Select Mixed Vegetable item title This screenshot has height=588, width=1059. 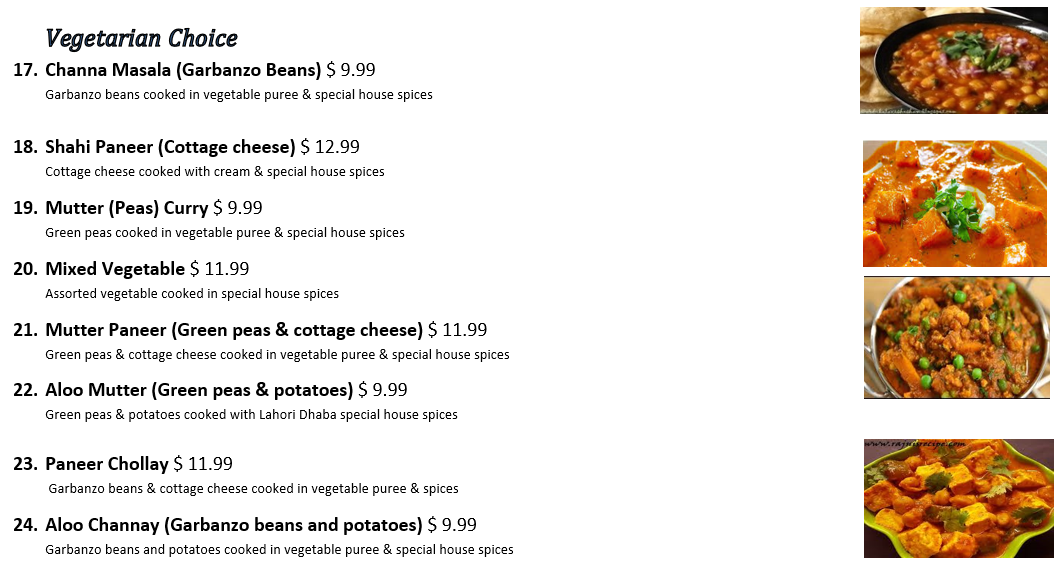115,269
